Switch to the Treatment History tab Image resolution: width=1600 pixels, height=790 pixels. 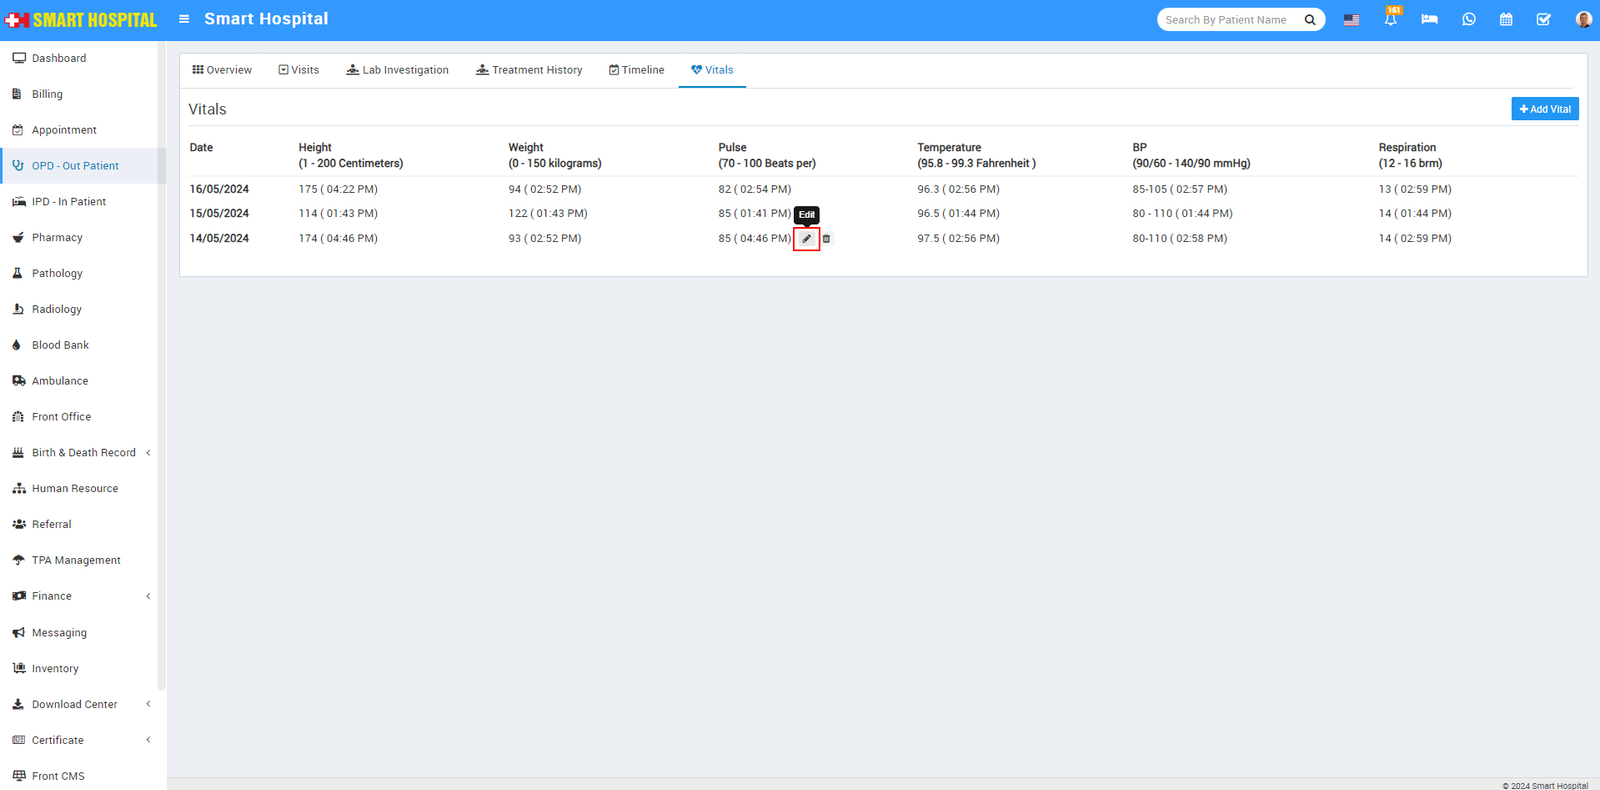[529, 70]
